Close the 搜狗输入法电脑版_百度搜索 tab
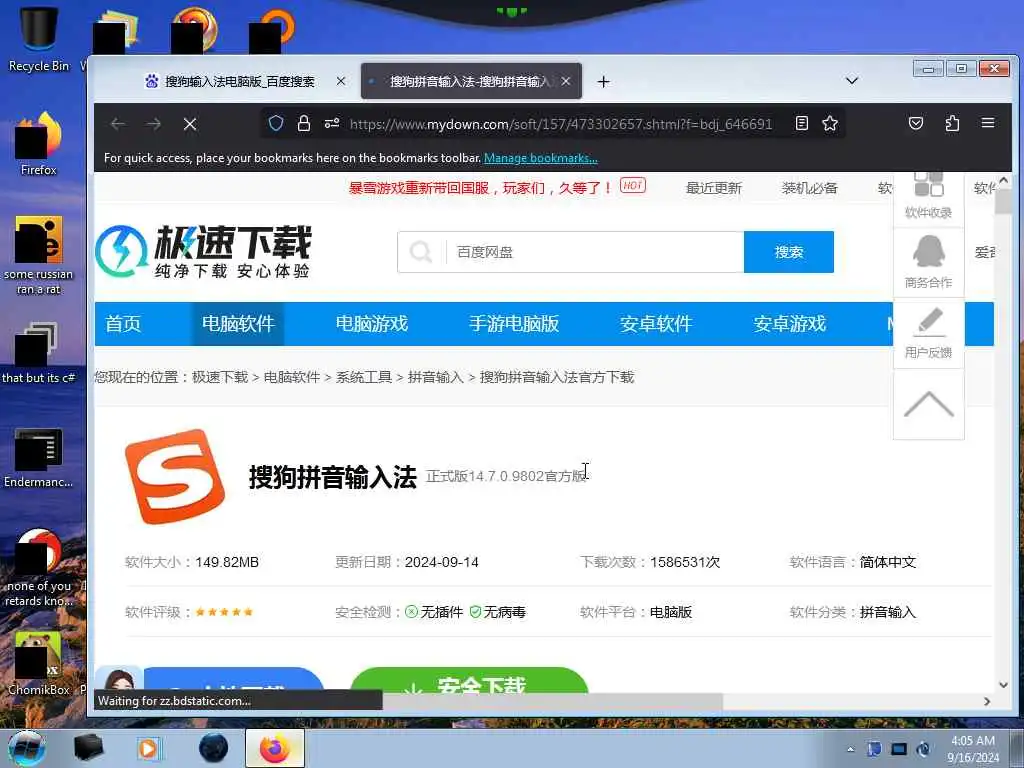The height and width of the screenshot is (768, 1024). (x=341, y=81)
